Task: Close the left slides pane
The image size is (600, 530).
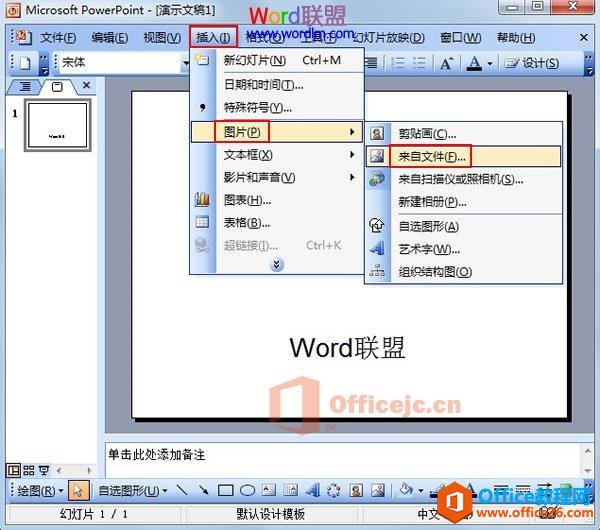Action: point(87,85)
